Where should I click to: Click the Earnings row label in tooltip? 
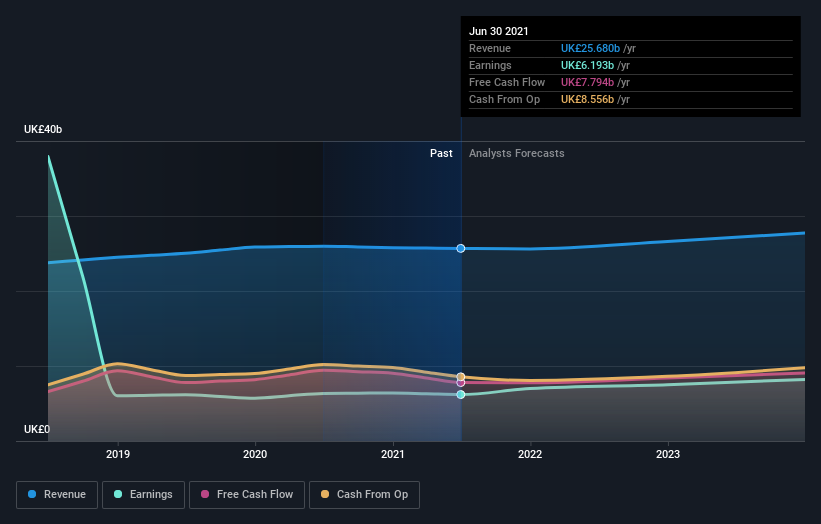pyautogui.click(x=490, y=65)
